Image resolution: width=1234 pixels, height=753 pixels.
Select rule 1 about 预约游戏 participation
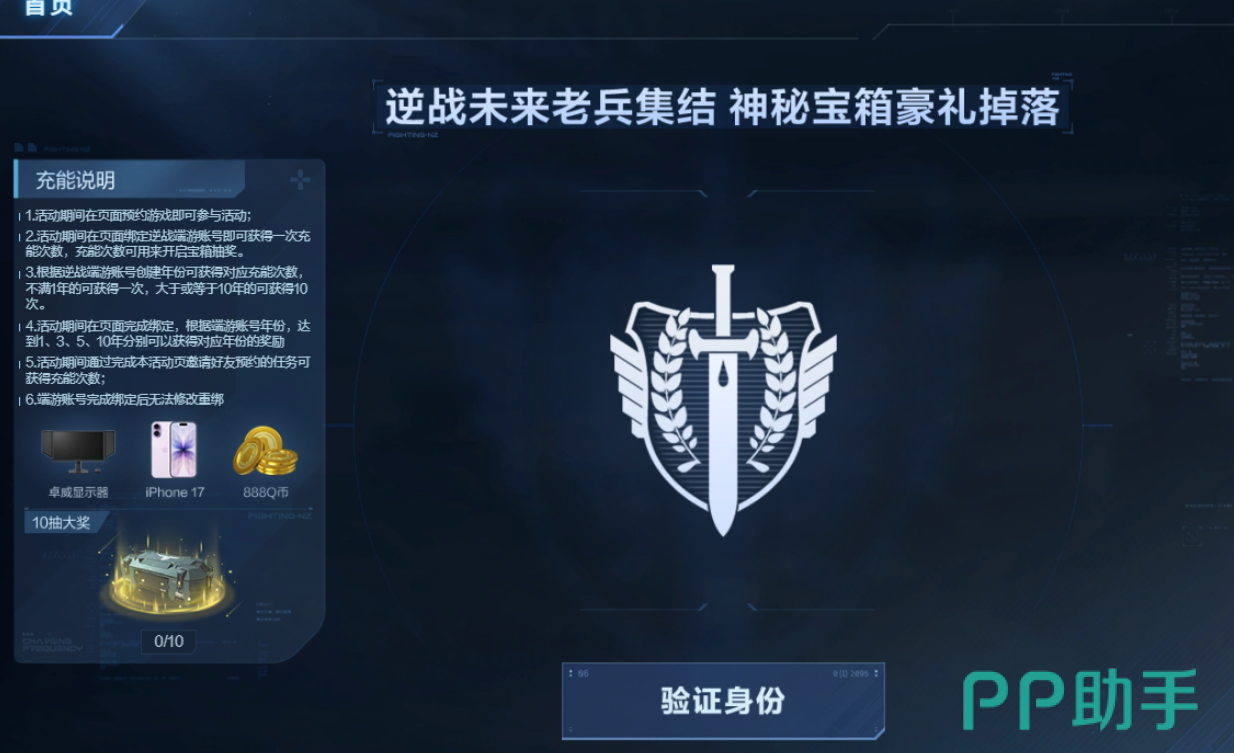pyautogui.click(x=138, y=215)
